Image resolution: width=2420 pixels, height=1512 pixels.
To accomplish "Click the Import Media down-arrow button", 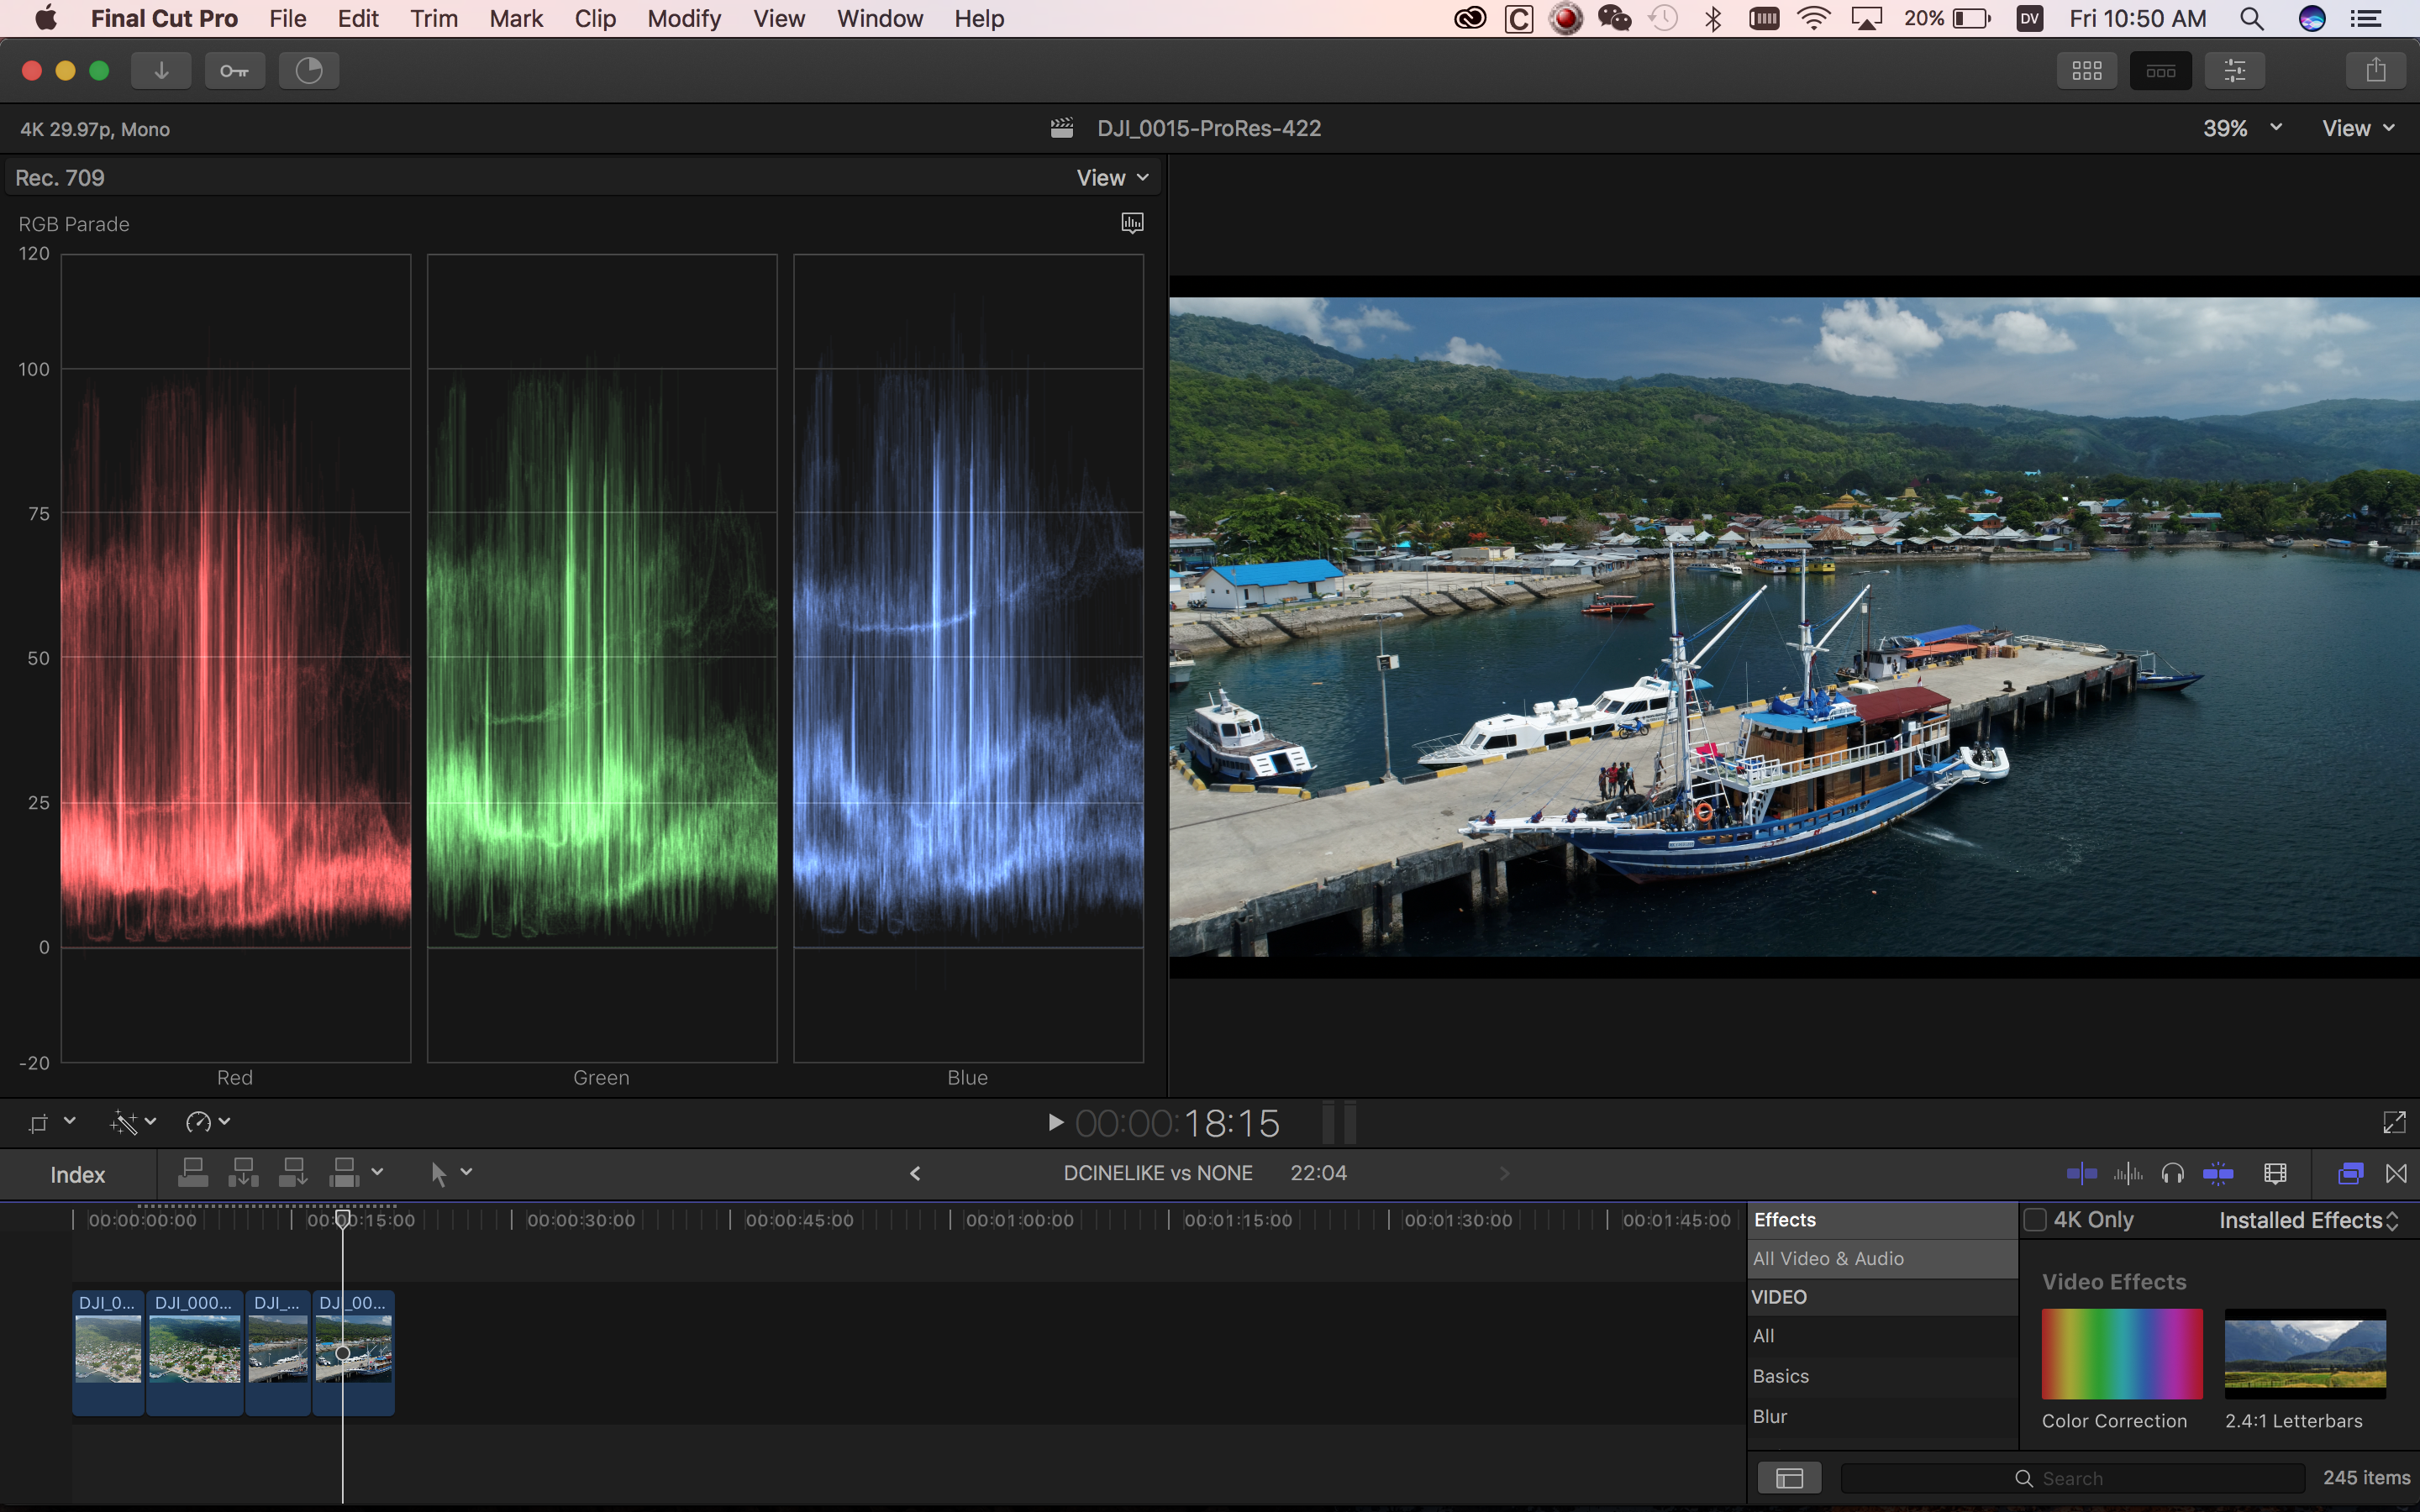I will [x=161, y=71].
